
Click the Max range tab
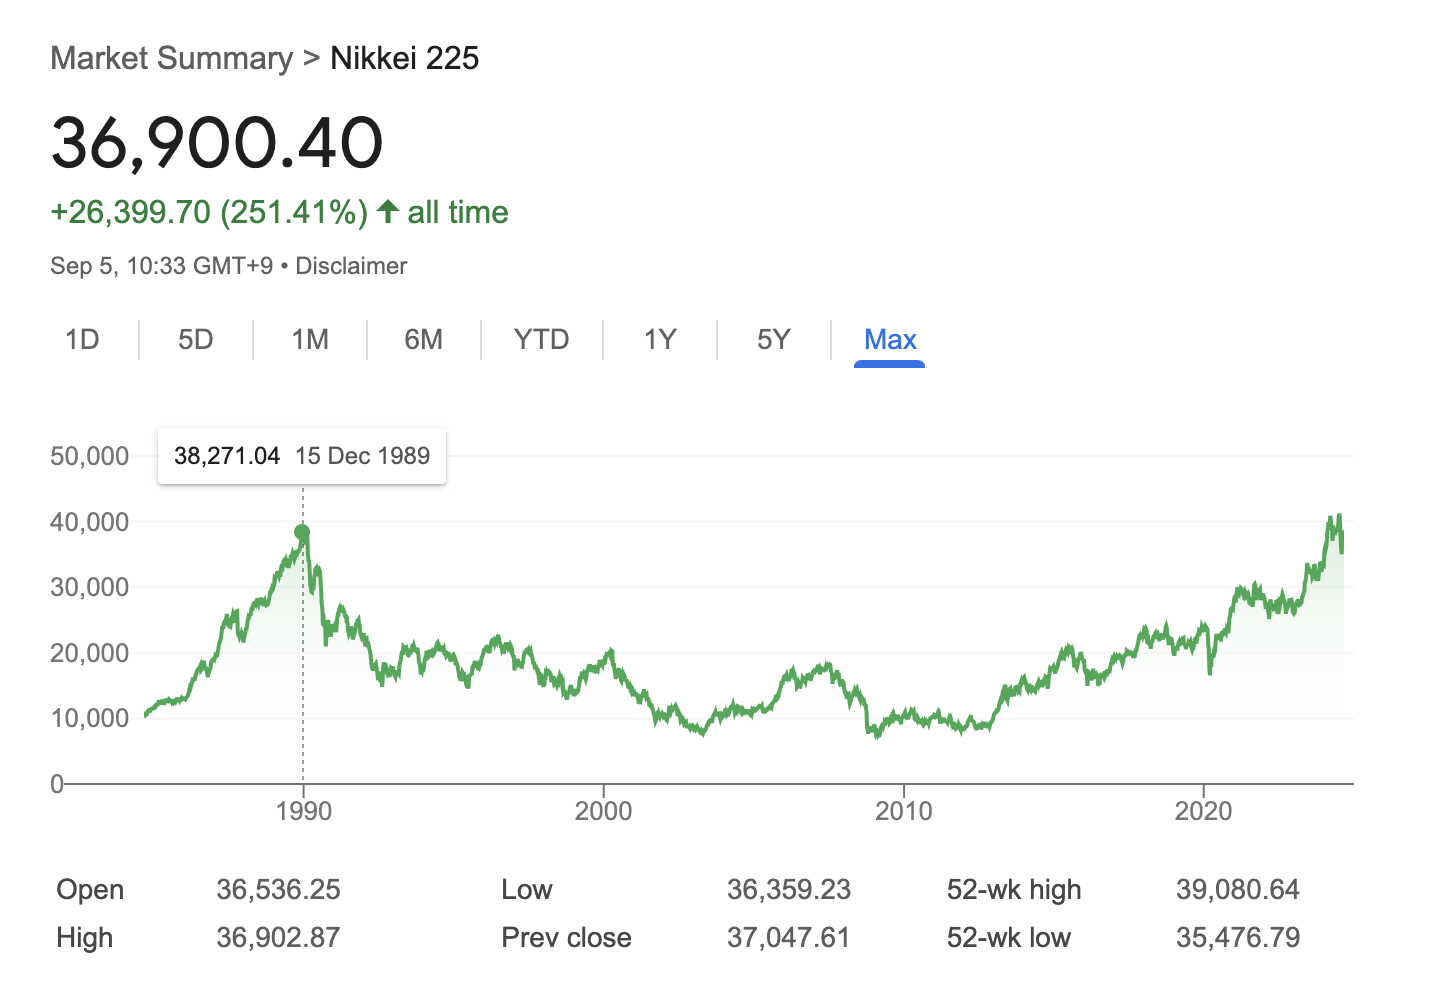[x=890, y=340]
